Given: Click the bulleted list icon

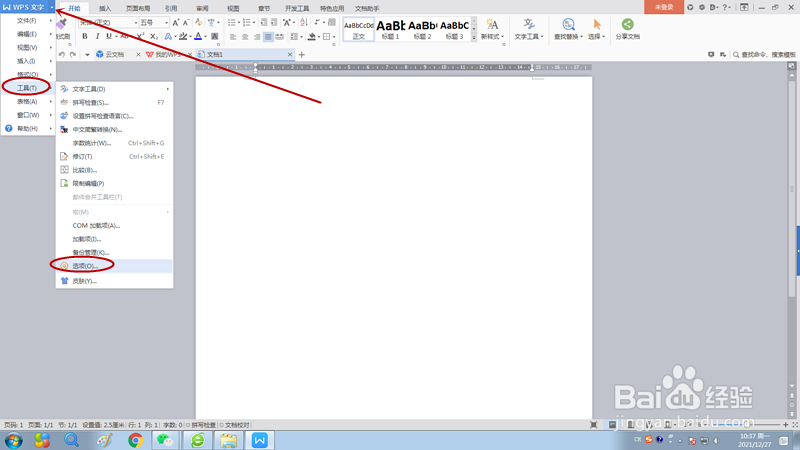Looking at the screenshot, I should coord(231,22).
